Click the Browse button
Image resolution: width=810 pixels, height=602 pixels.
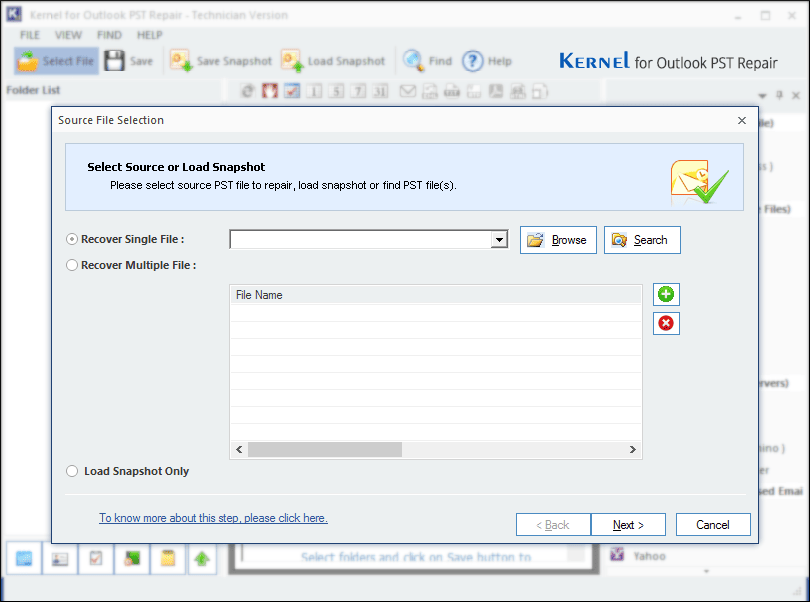tap(558, 240)
